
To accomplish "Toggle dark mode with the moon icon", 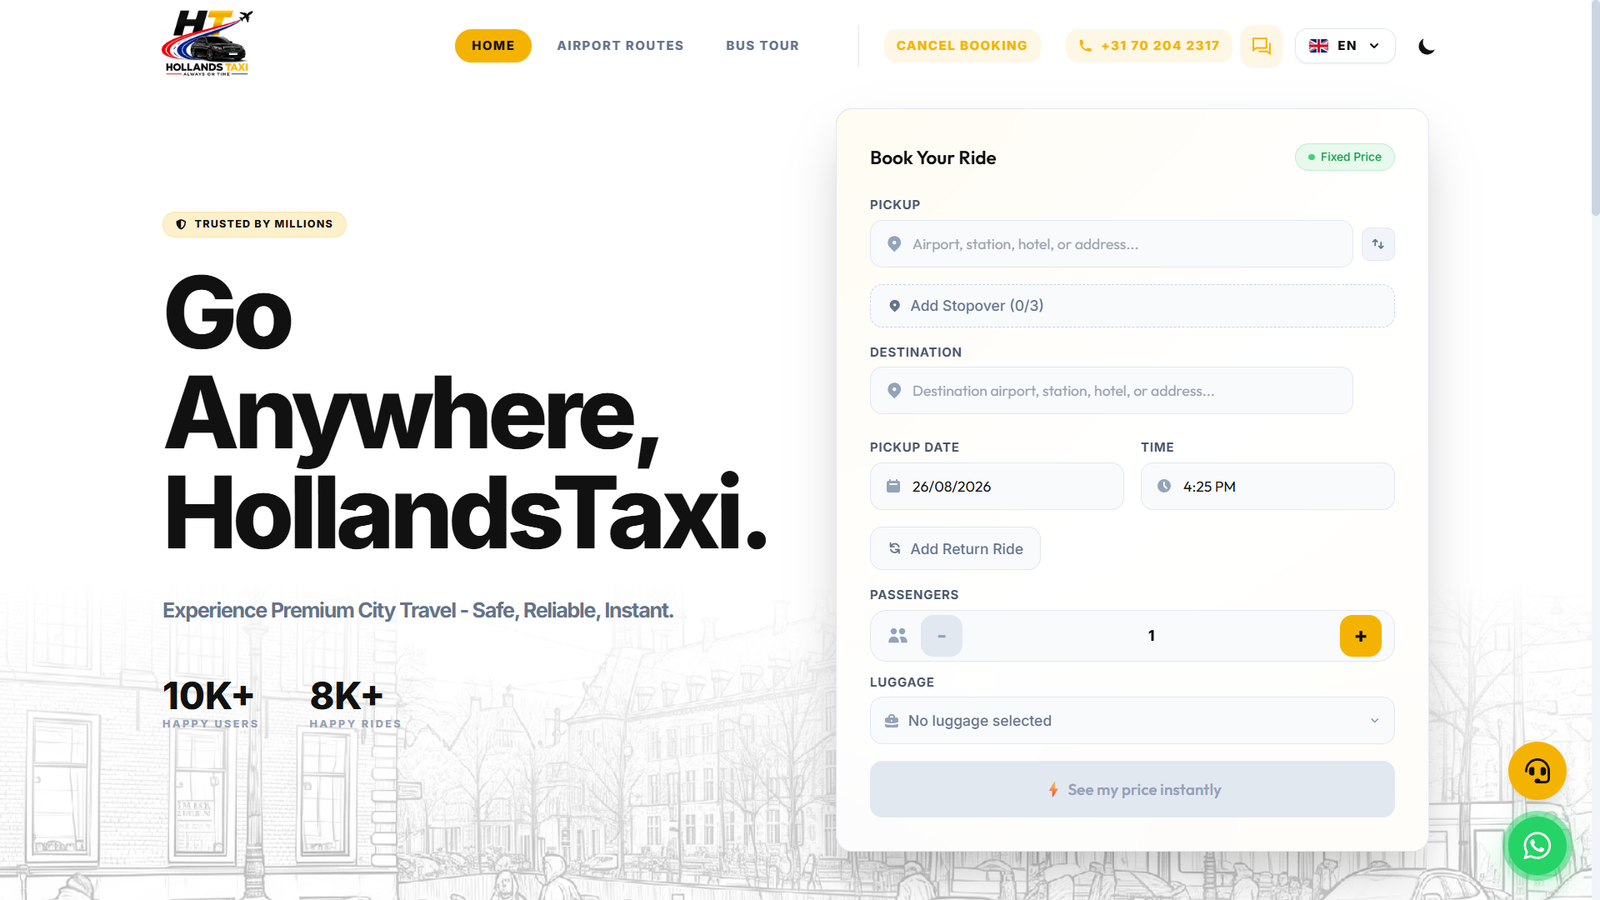I will 1426,46.
